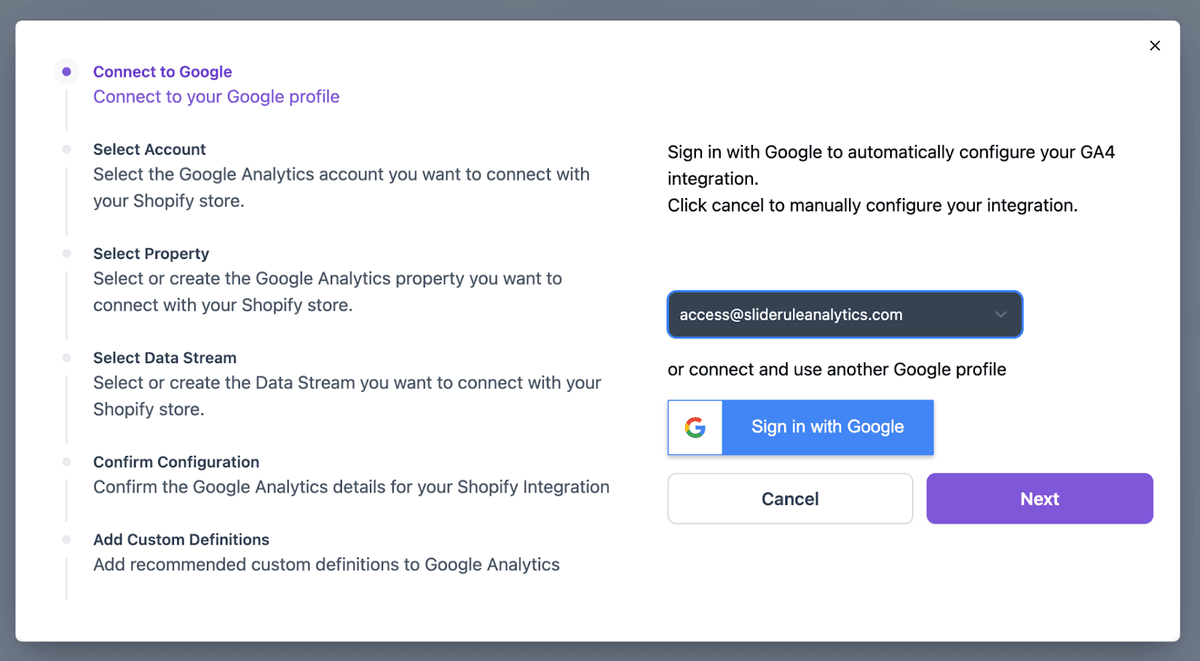
Task: Click the Select Account step bullet
Action: (66, 149)
